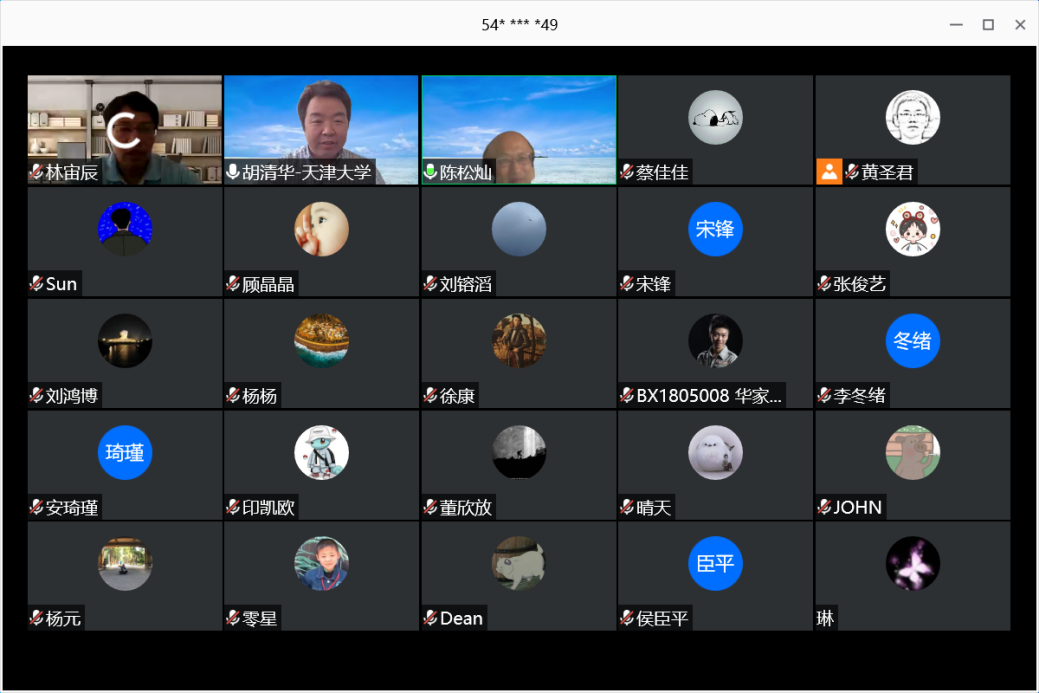Click the name label 顾晶晶
Screen dimensions: 1039x693
tap(268, 284)
